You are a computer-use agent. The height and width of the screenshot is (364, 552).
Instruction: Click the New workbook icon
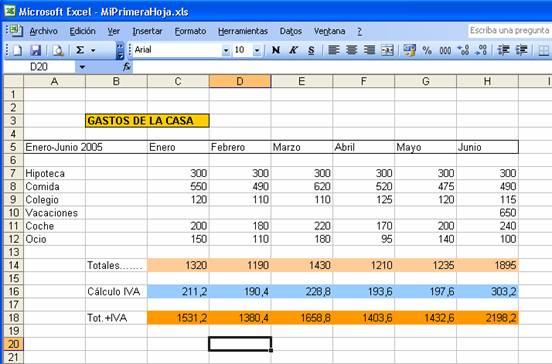click(17, 50)
